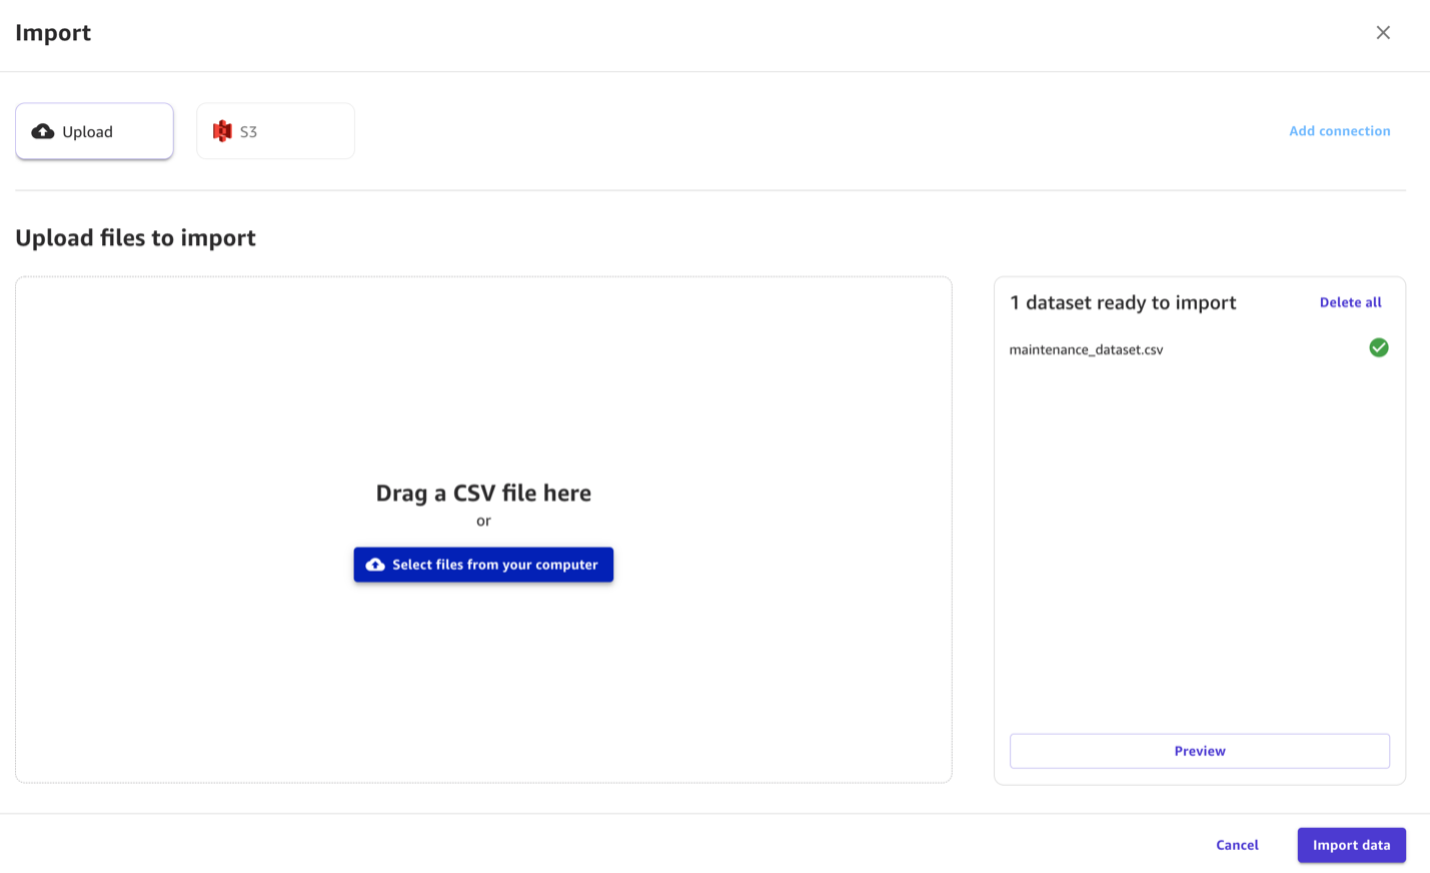1430x873 pixels.
Task: Click the Upload files to import heading
Action: coord(135,237)
